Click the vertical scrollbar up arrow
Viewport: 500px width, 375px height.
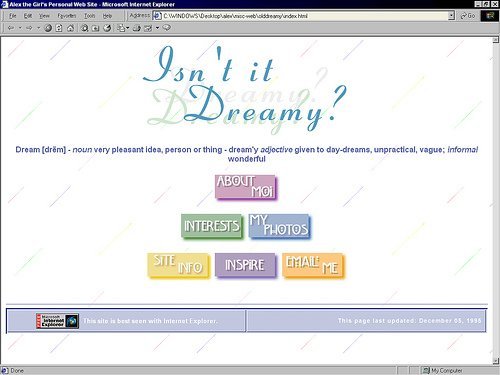[496, 40]
